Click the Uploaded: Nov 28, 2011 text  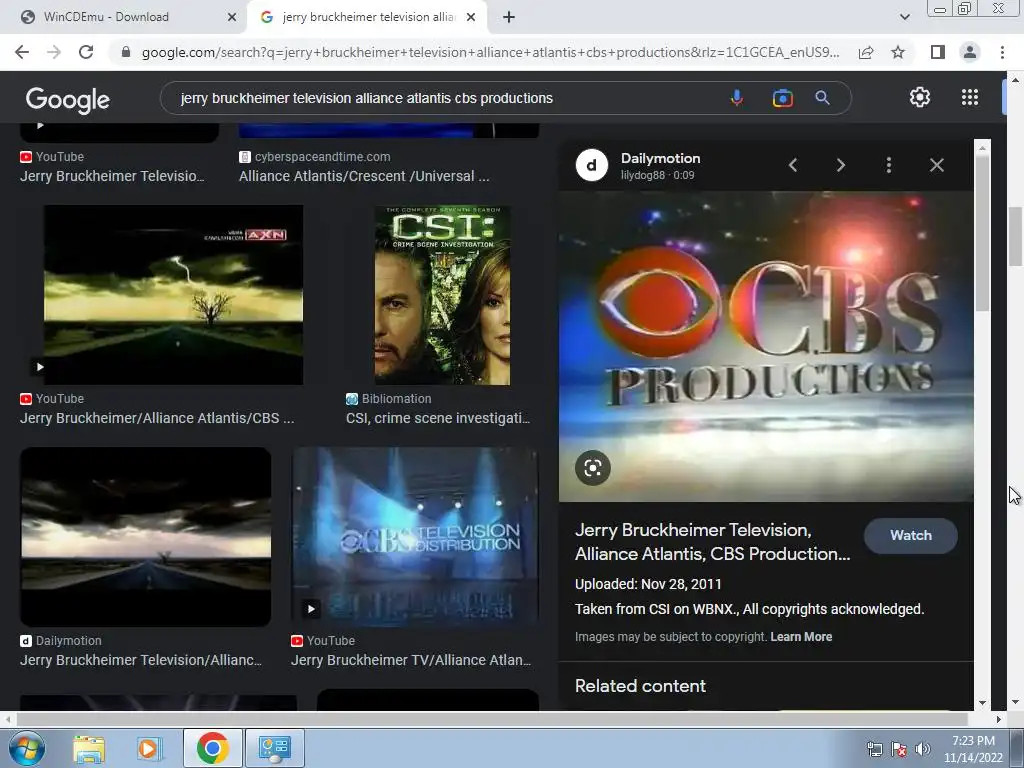648,584
